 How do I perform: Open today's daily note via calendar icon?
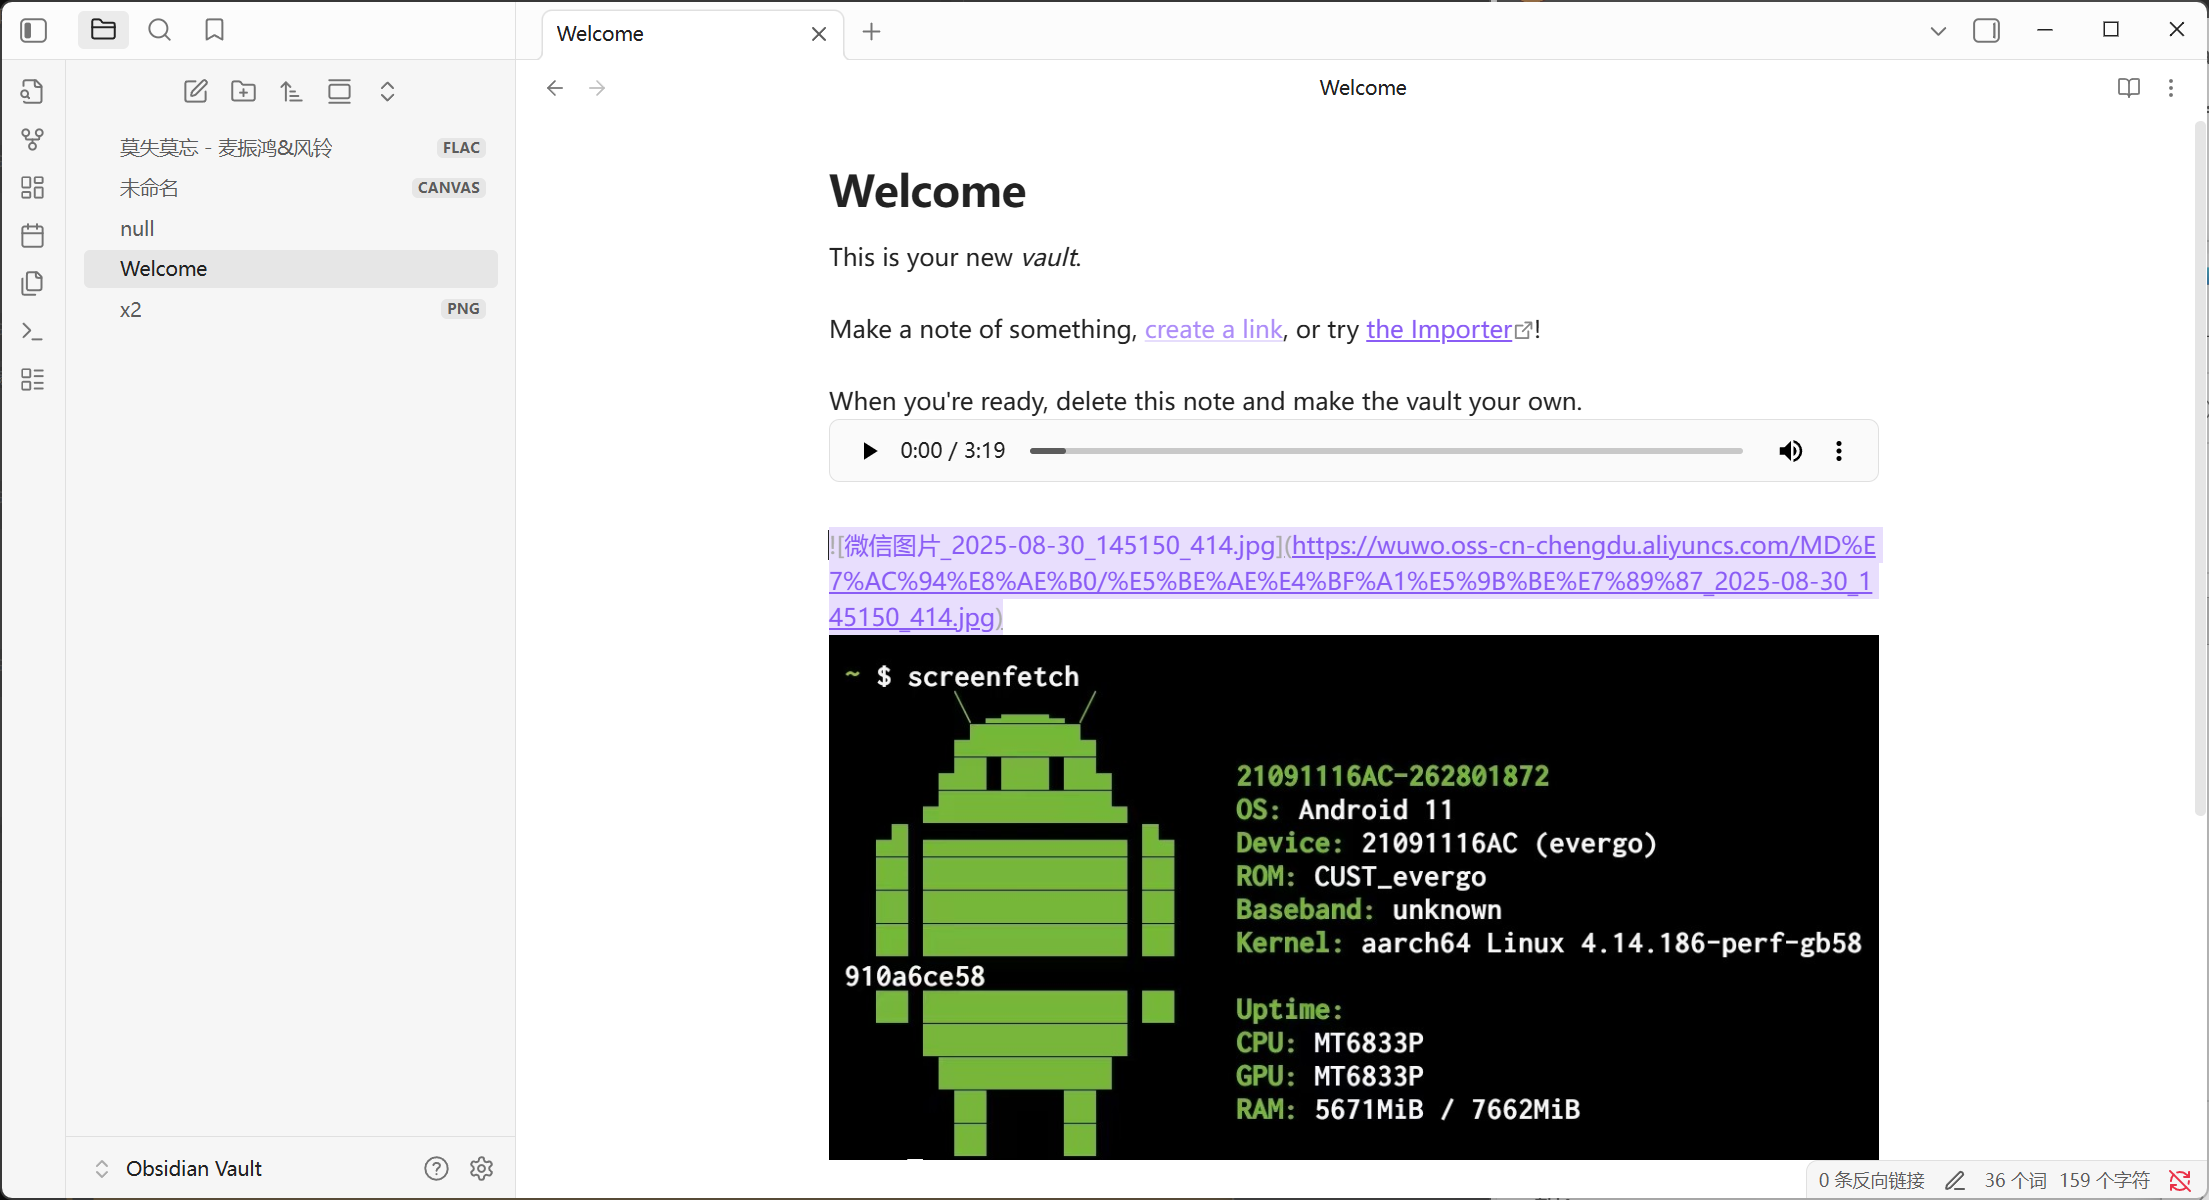point(33,235)
